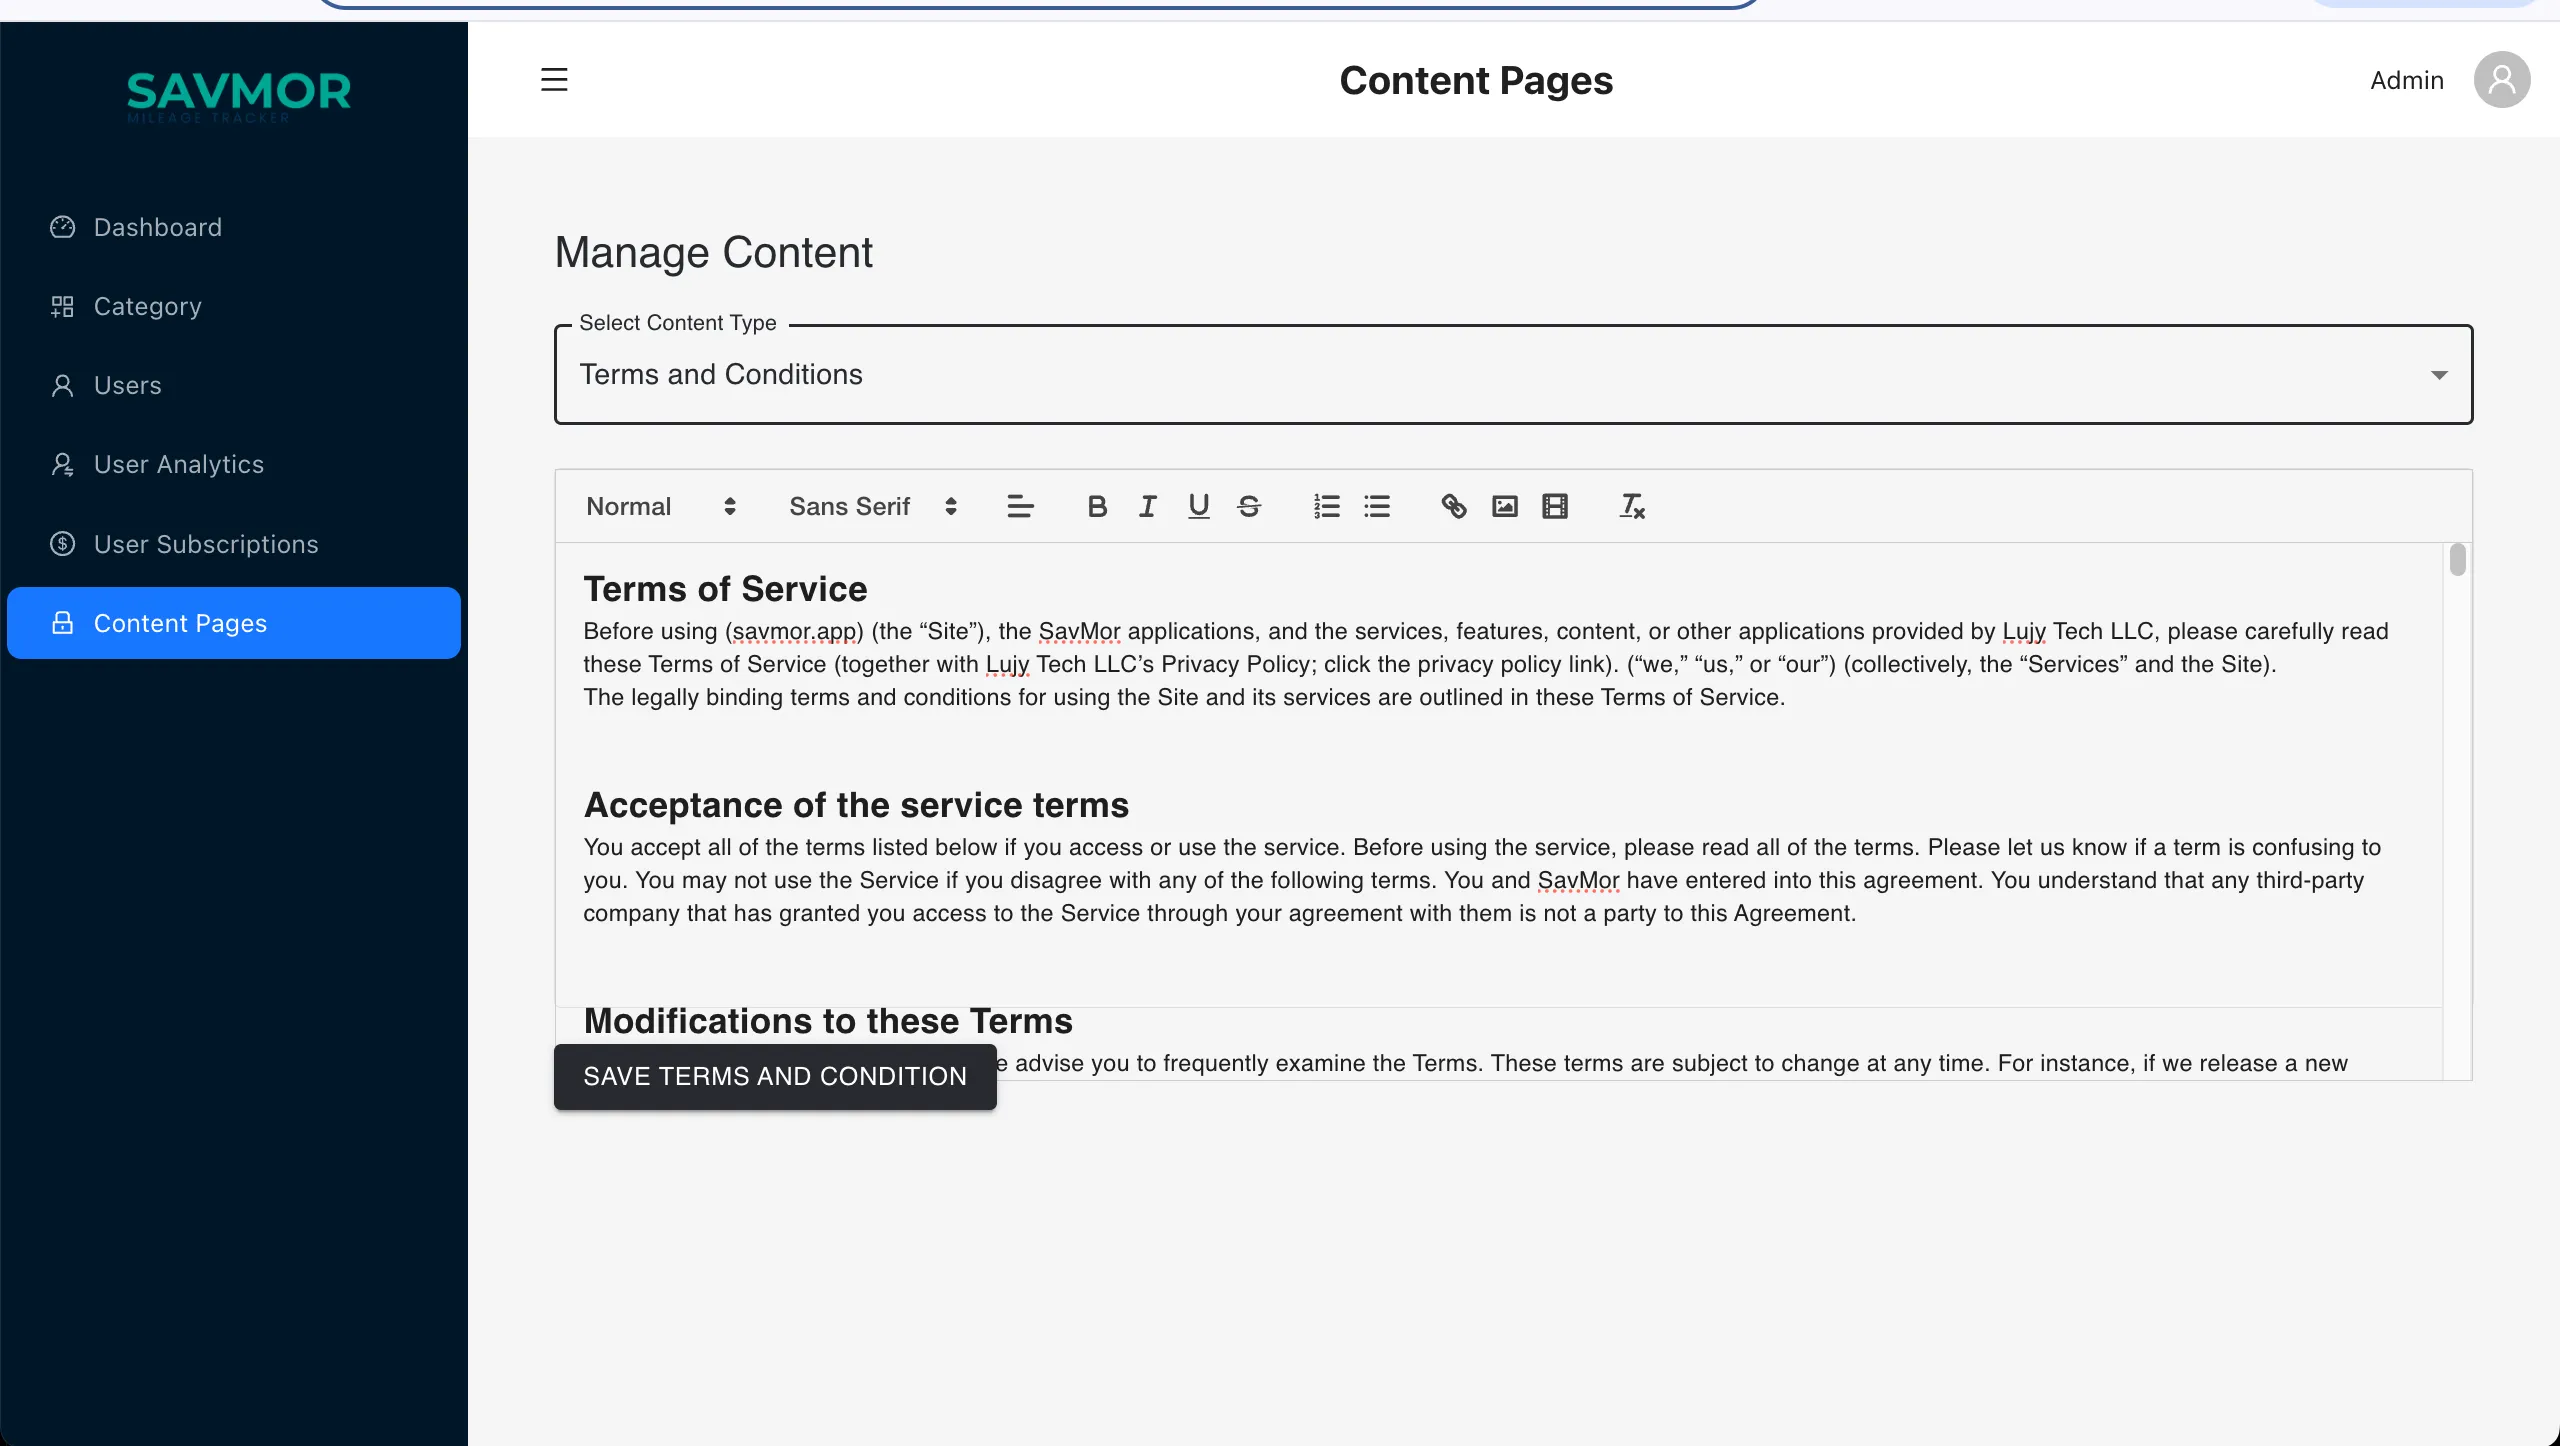Open the Normal heading style dropdown
Image resolution: width=2560 pixels, height=1446 pixels.
point(661,507)
